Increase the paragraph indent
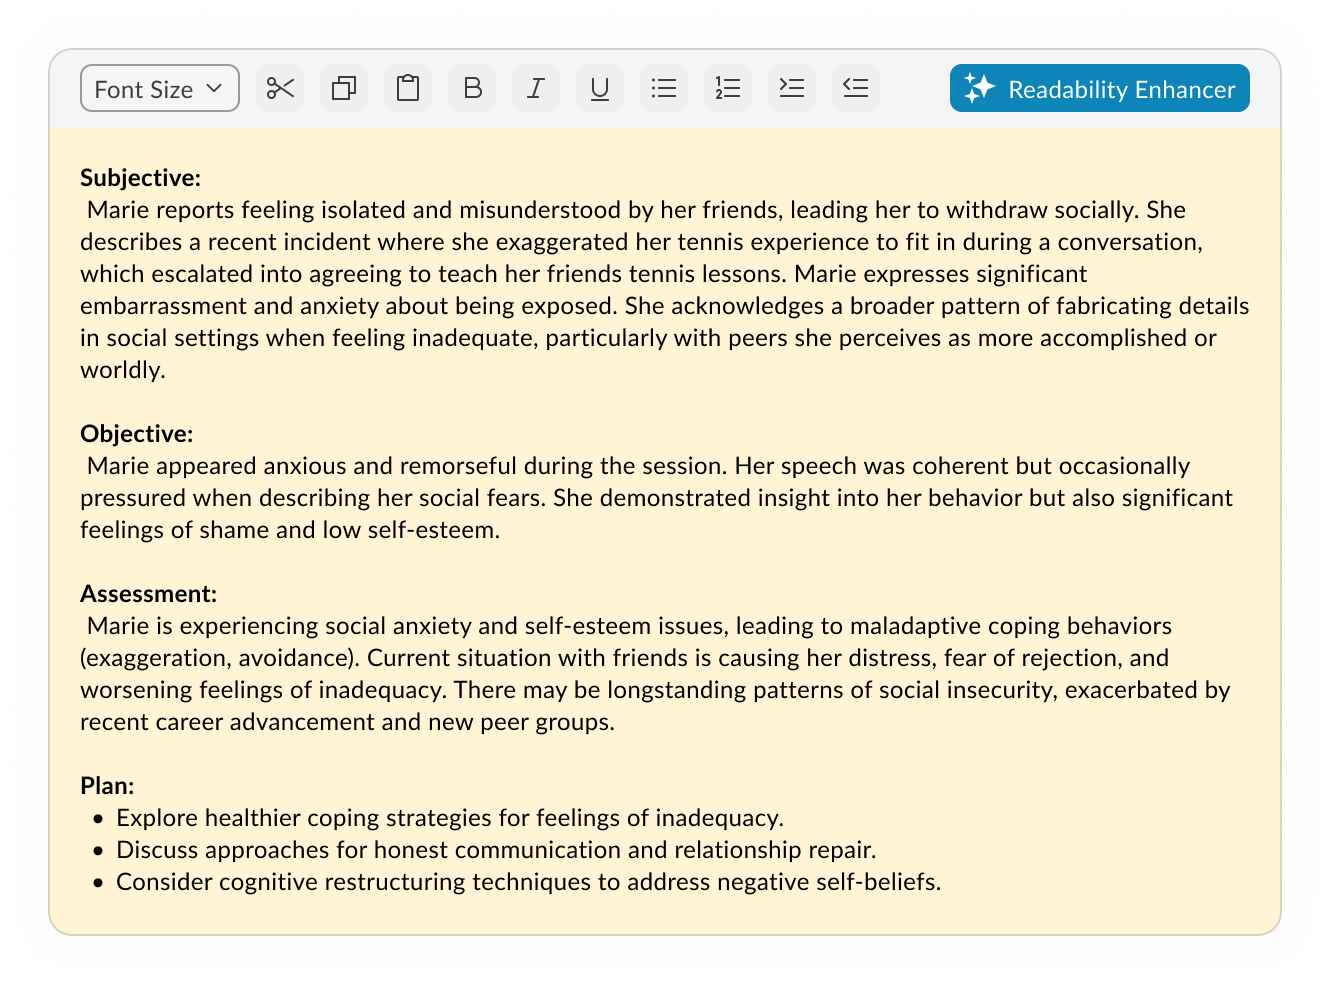Screen dimensions: 1330x984 click(x=792, y=89)
